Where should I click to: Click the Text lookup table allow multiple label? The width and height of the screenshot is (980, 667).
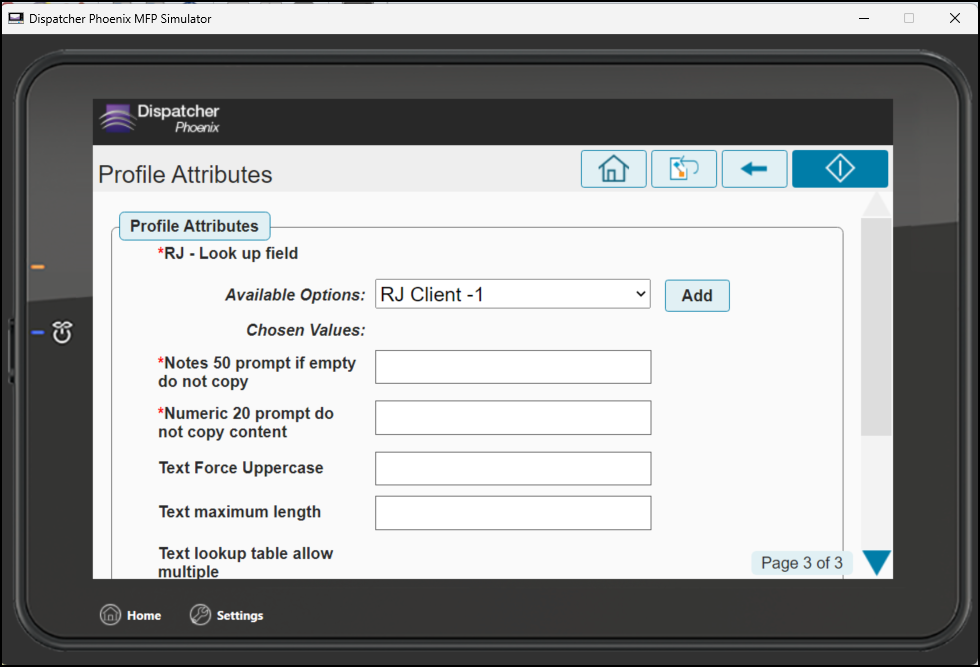(x=246, y=562)
